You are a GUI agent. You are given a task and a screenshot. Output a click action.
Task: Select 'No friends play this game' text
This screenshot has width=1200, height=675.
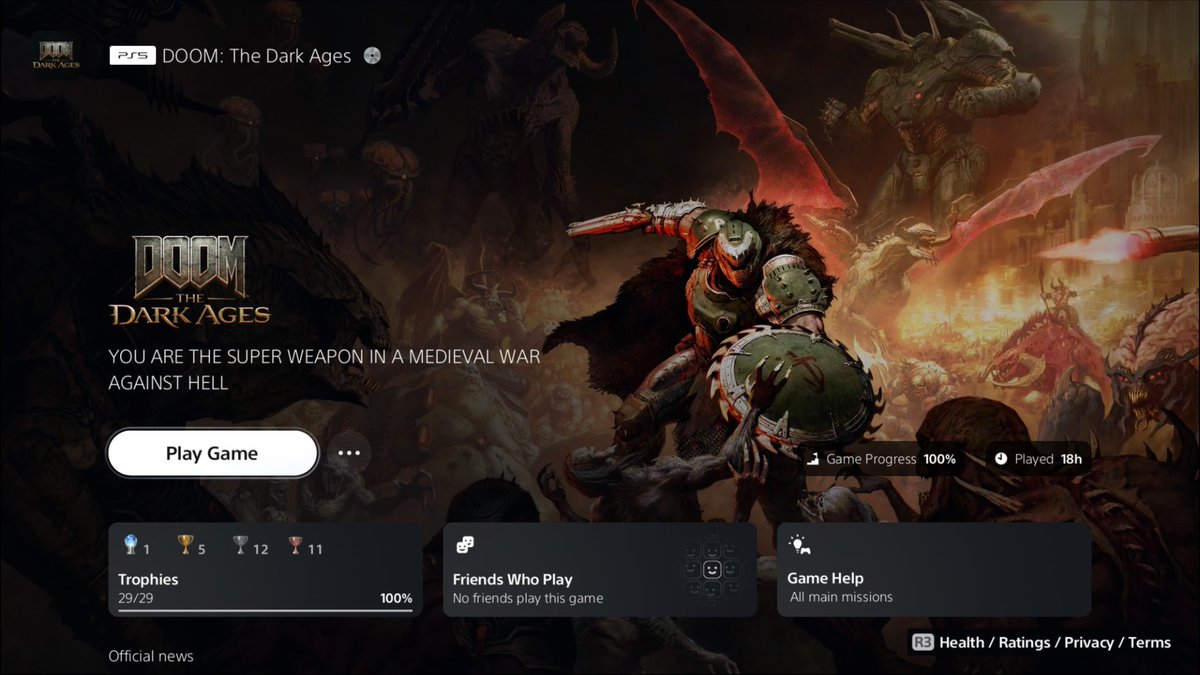tap(528, 599)
